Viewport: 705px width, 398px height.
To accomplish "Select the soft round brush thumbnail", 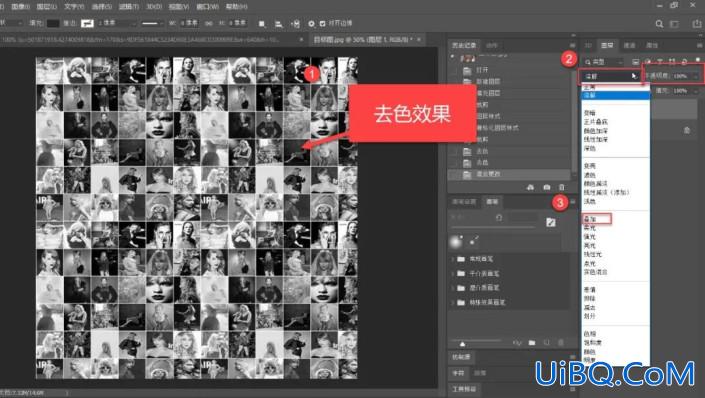I will (456, 241).
